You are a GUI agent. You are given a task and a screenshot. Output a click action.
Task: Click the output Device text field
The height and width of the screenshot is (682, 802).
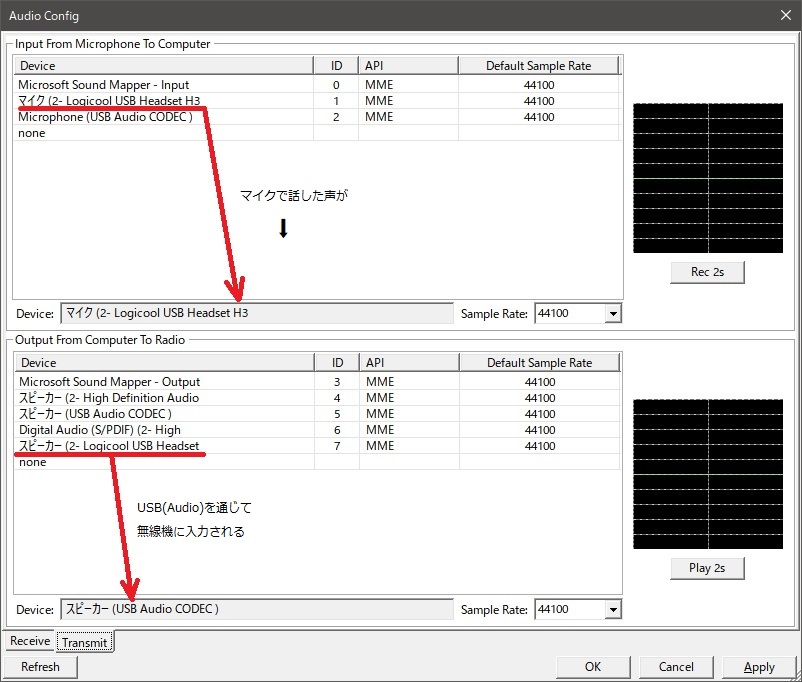[256, 609]
